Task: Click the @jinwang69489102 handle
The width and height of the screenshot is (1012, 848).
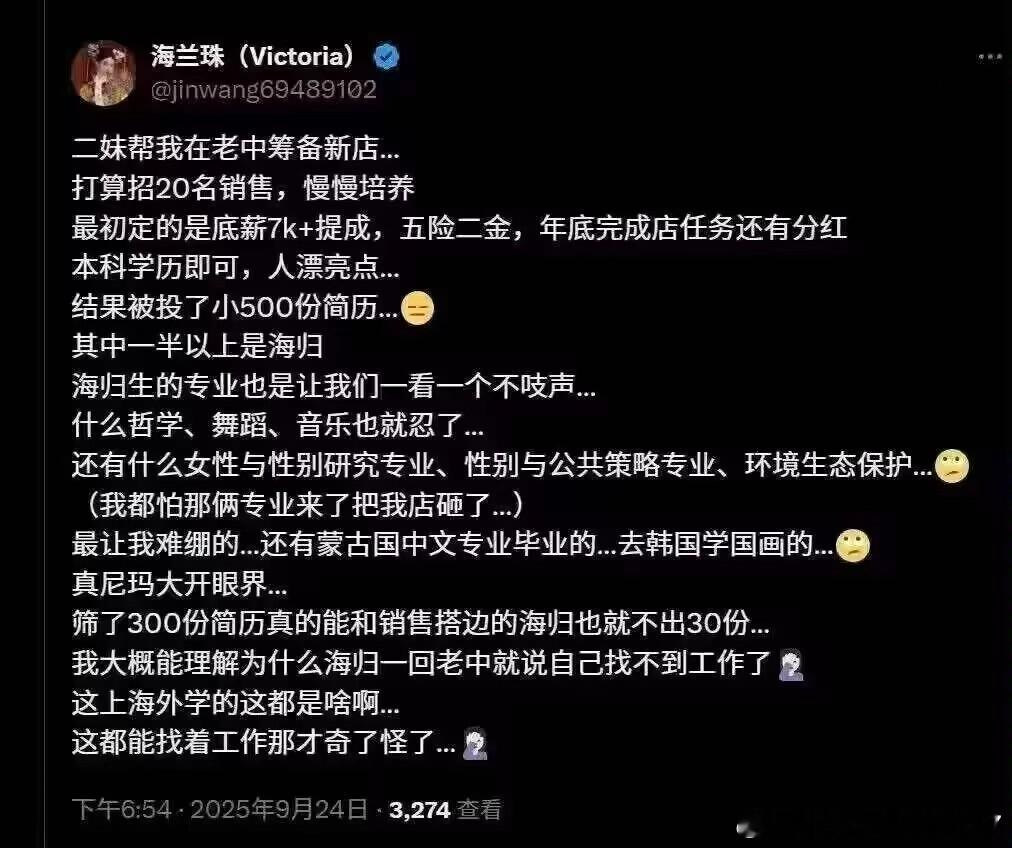Action: pos(263,89)
